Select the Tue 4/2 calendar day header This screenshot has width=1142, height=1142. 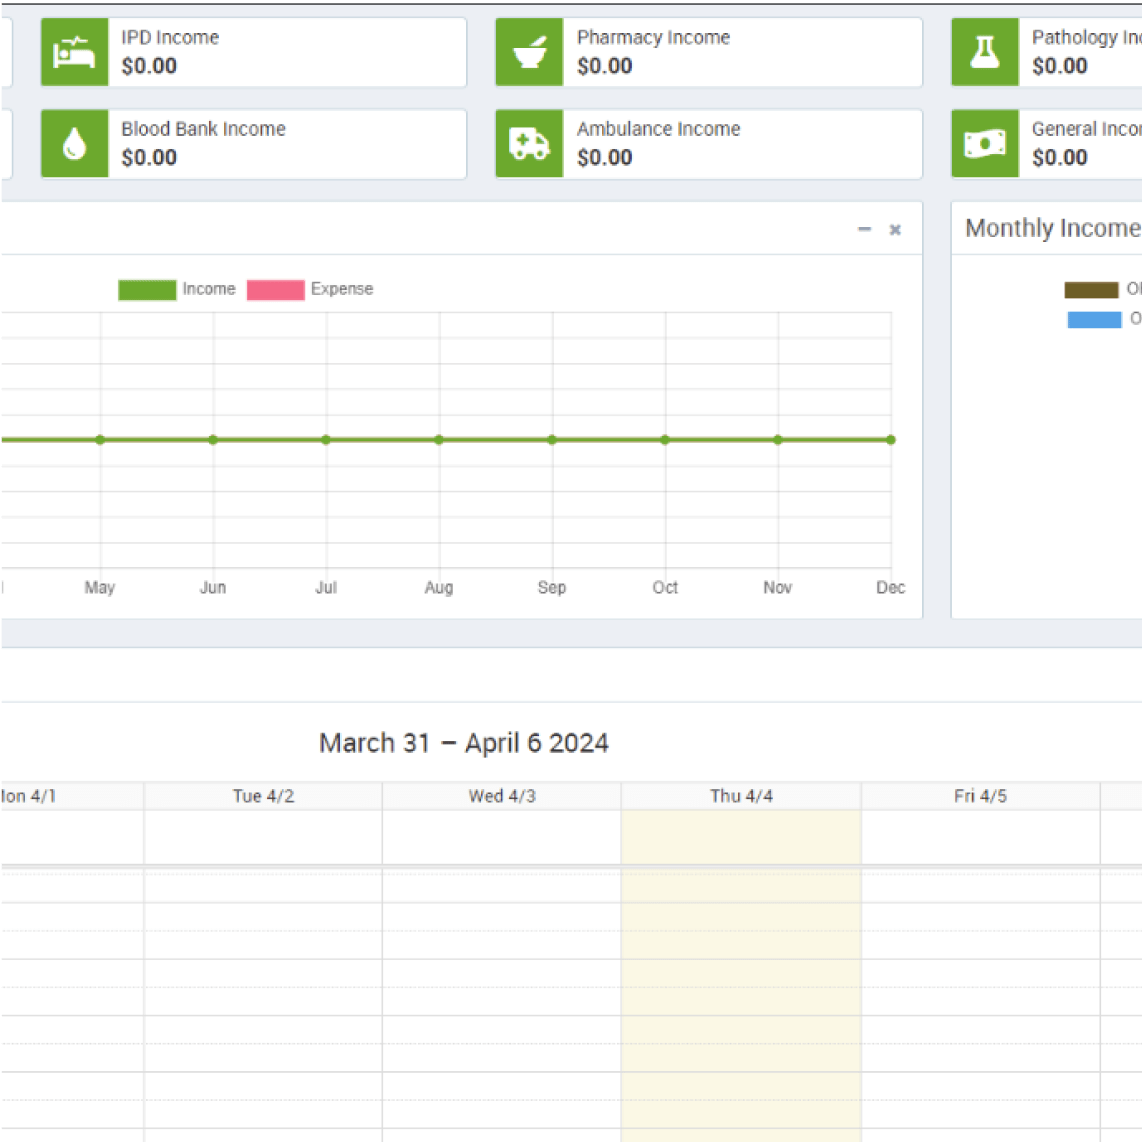coord(262,795)
